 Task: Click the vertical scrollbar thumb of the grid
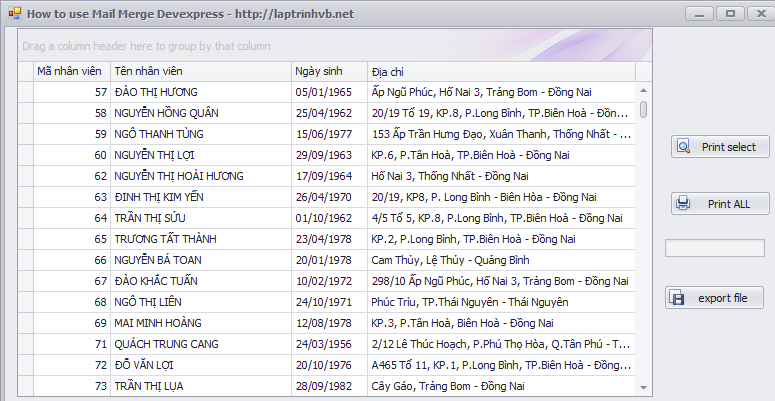point(643,109)
